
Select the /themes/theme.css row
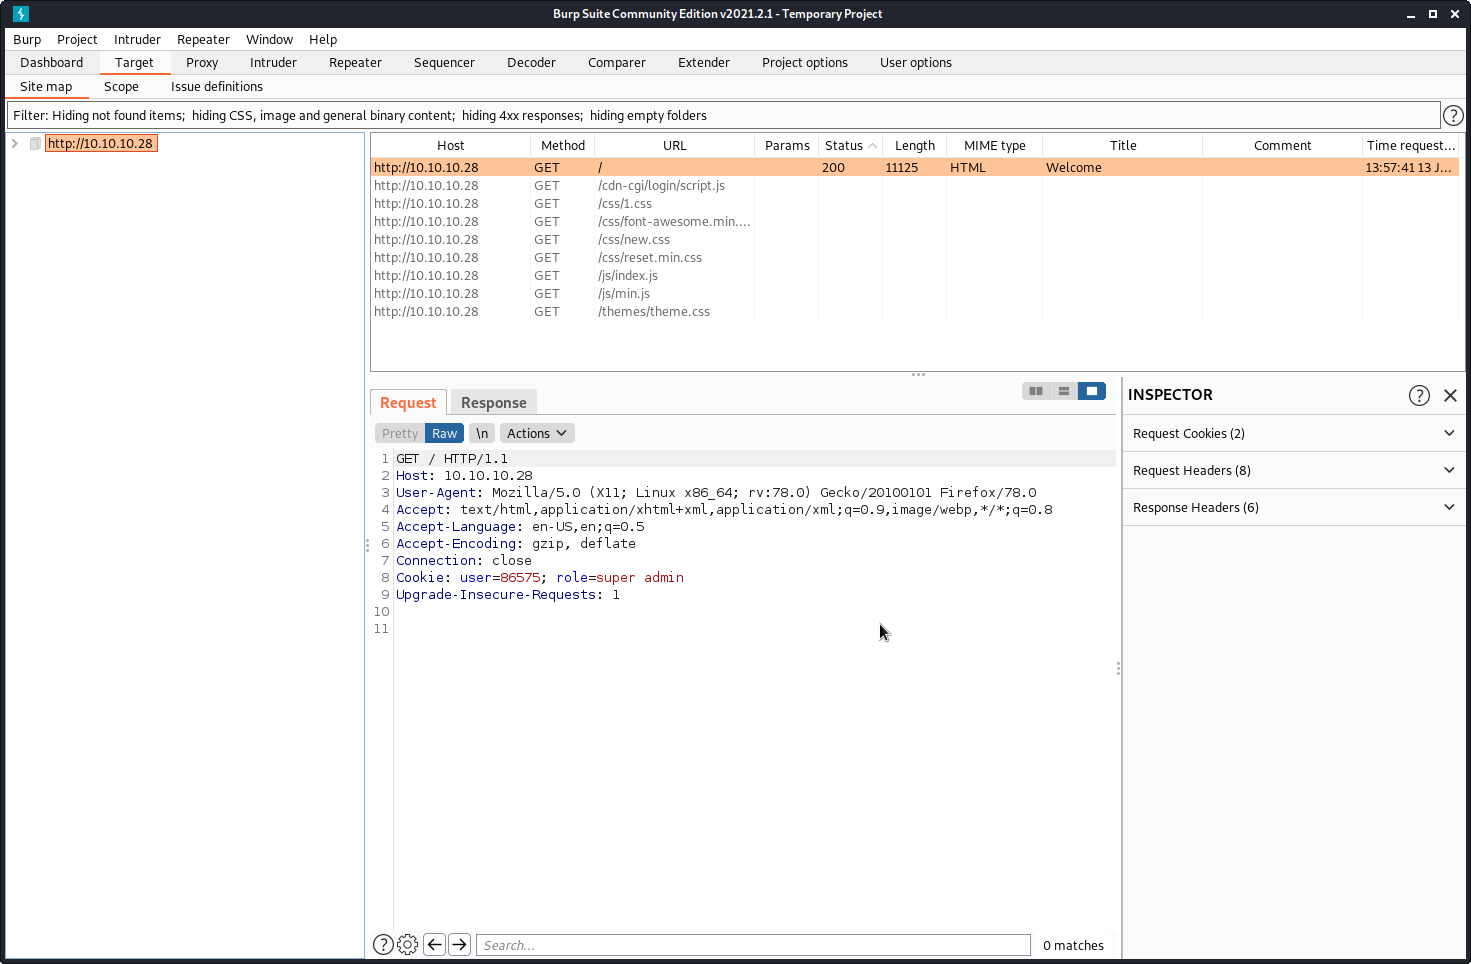coord(915,312)
